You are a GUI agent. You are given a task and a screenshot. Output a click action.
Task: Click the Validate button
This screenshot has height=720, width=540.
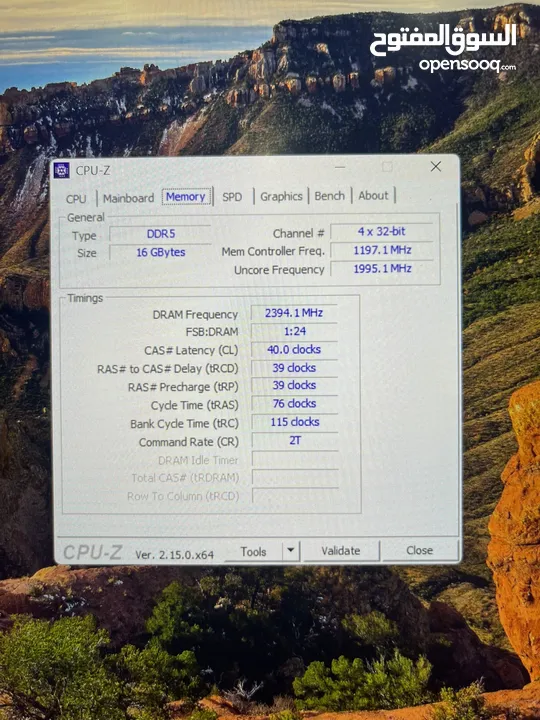(x=340, y=551)
